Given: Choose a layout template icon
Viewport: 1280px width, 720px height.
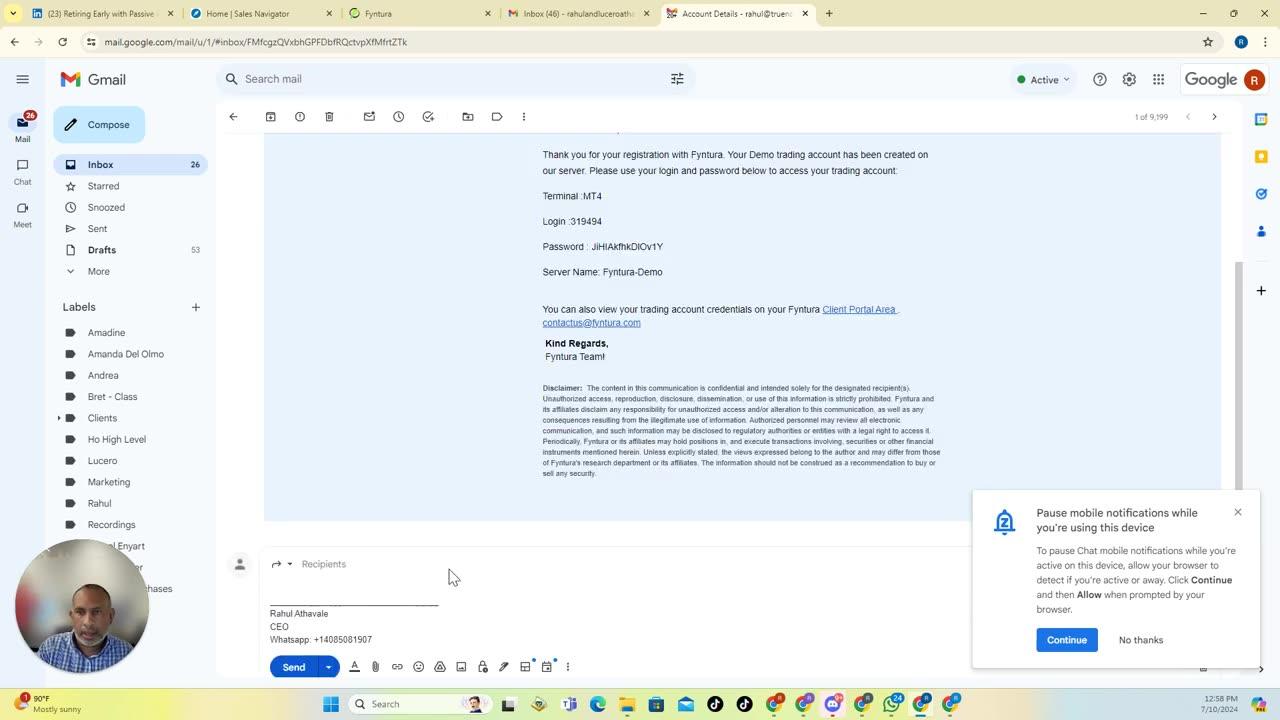Looking at the screenshot, I should pyautogui.click(x=525, y=667).
